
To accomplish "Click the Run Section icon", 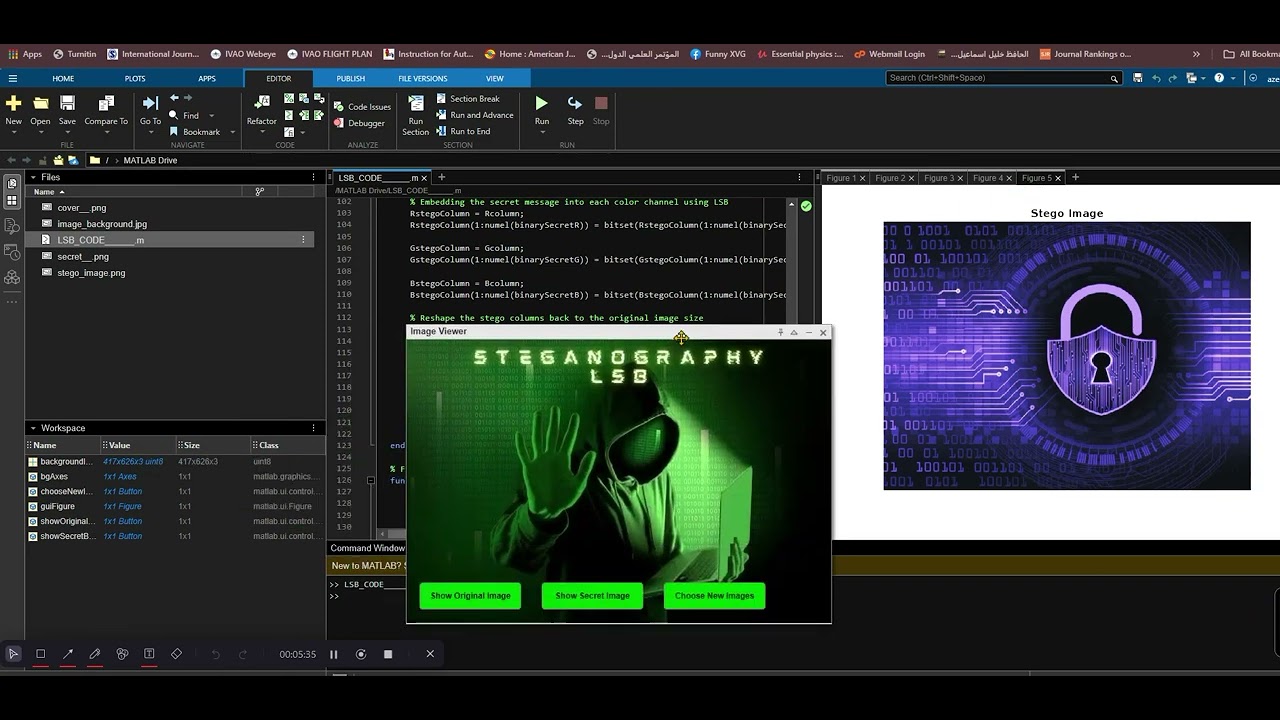I will click(416, 104).
